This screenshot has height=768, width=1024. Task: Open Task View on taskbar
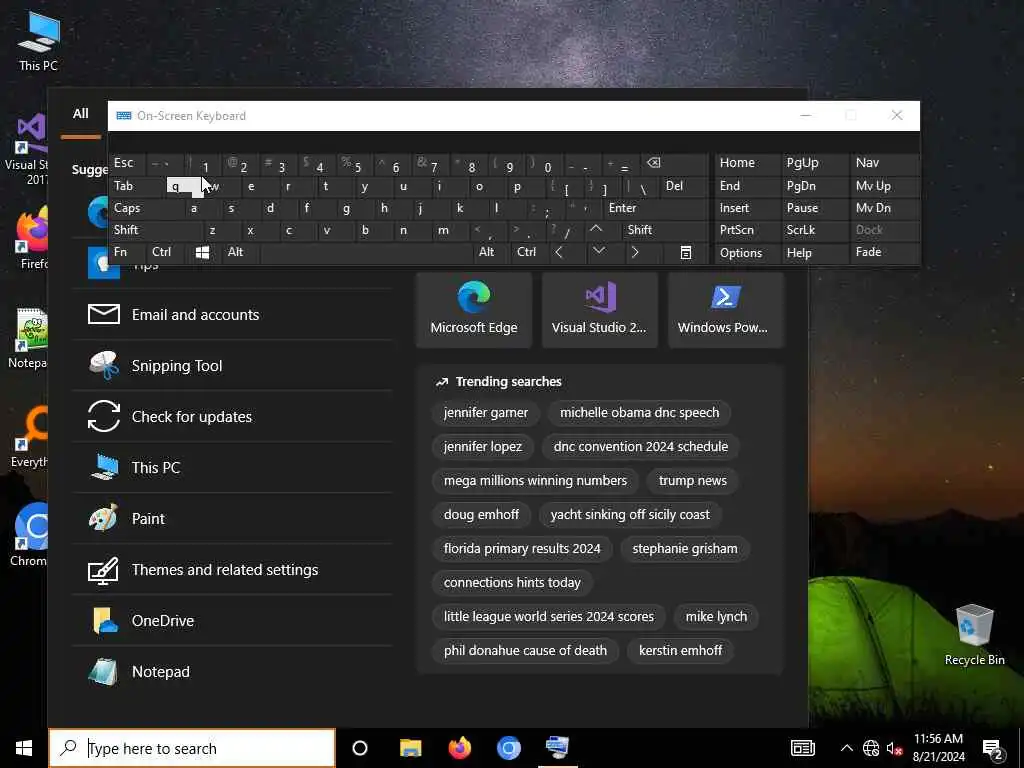360,748
